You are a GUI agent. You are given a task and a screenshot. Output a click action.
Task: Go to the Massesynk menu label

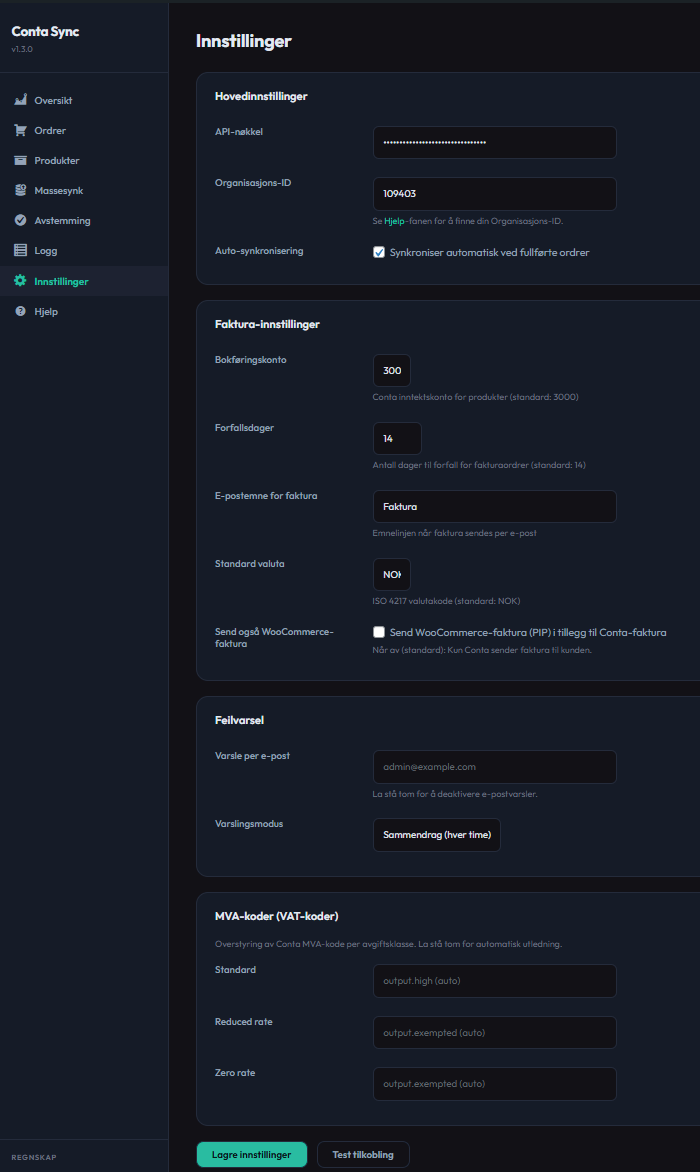pyautogui.click(x=58, y=191)
